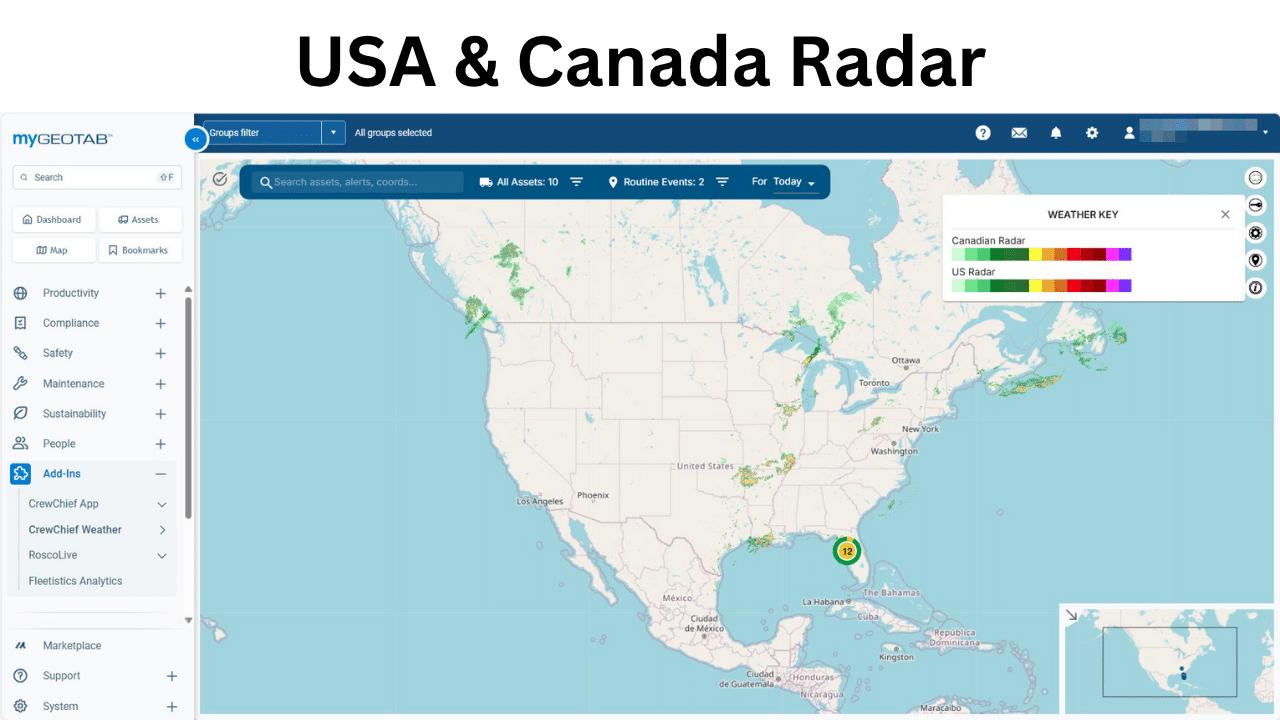This screenshot has width=1280, height=720.
Task: Select the RoscoLive menu label
Action: point(53,555)
